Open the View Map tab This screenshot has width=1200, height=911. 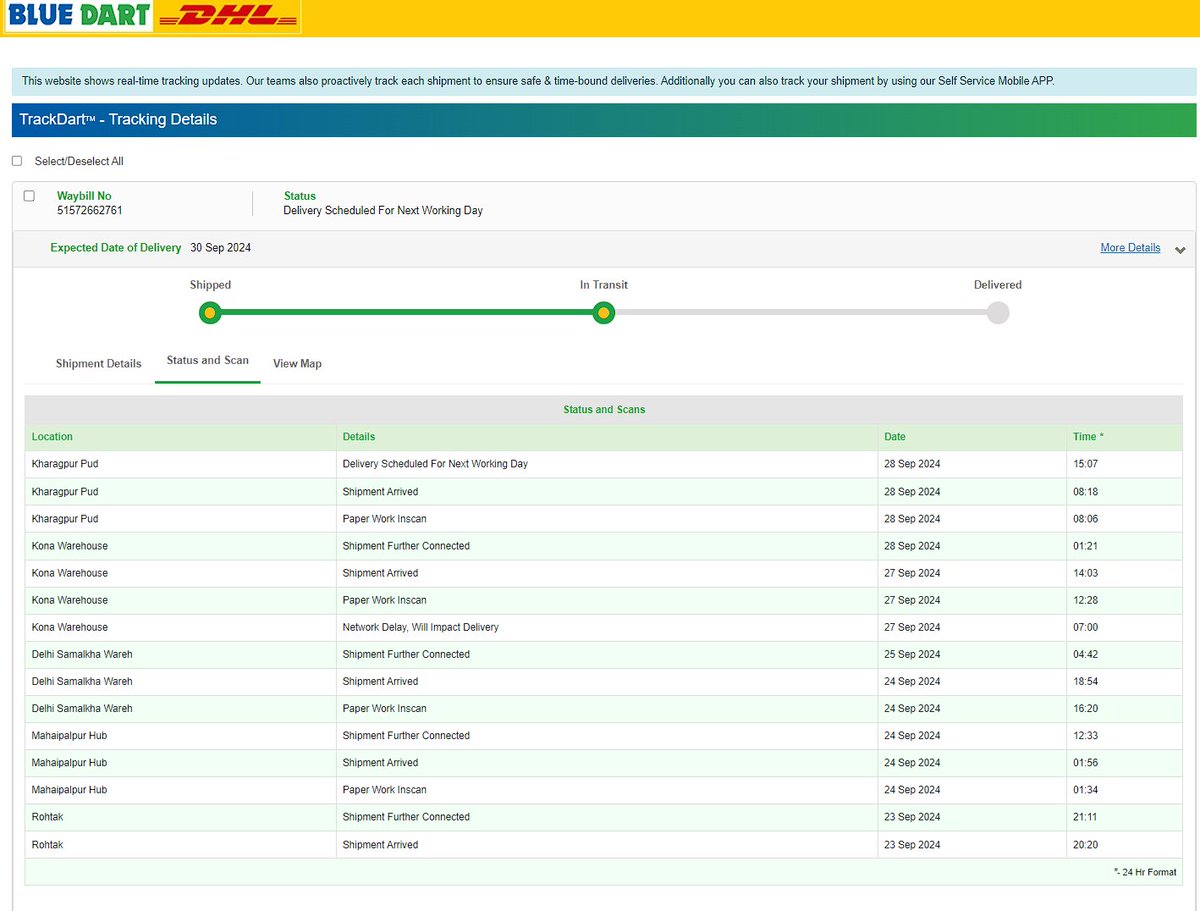tap(297, 363)
